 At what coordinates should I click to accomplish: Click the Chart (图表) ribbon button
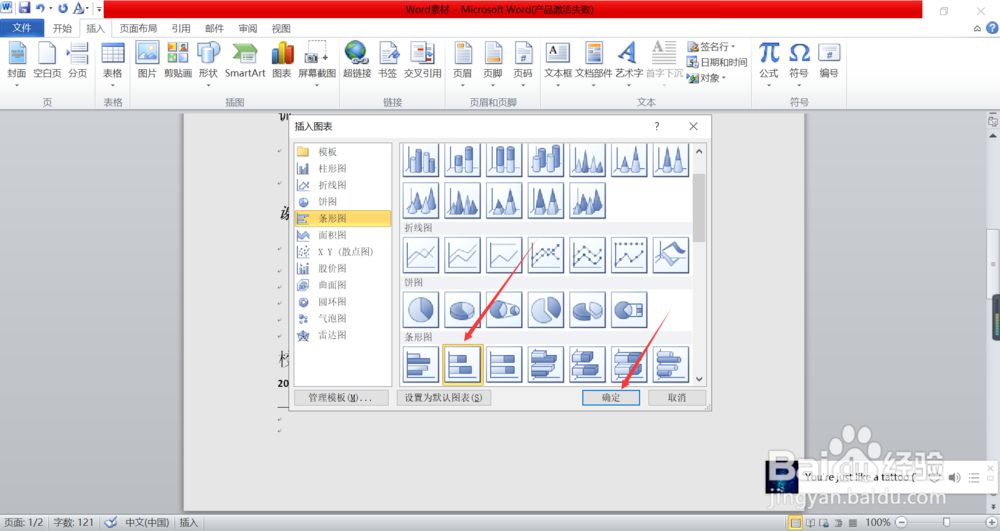pyautogui.click(x=282, y=62)
